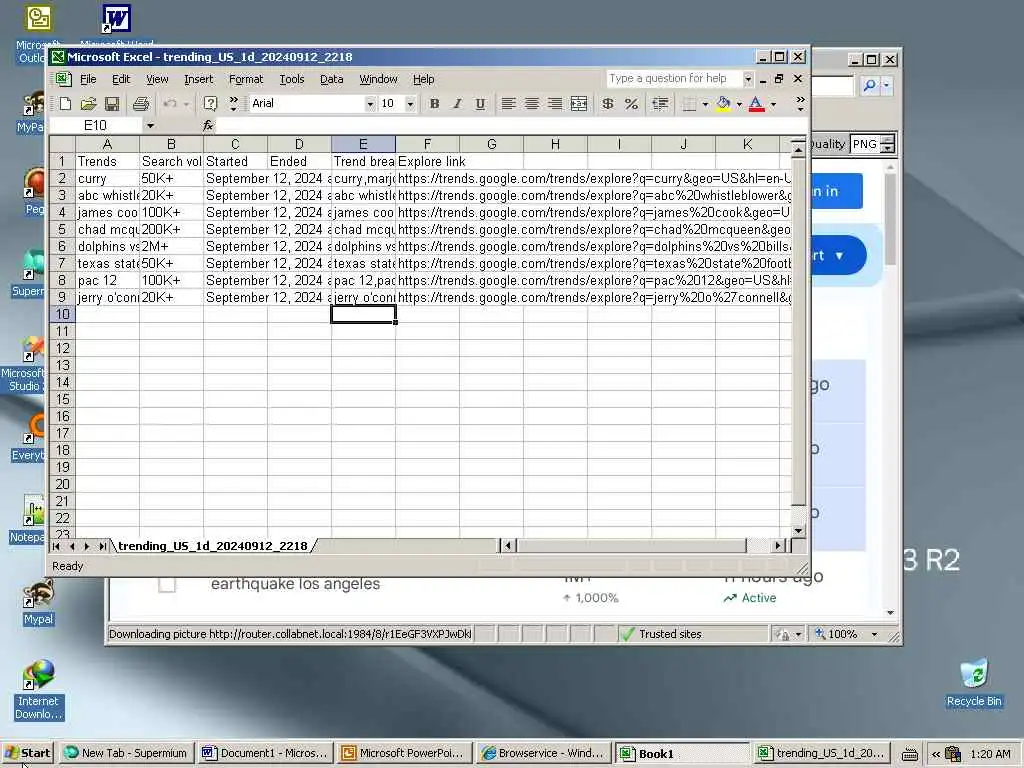Click the Borders icon

pyautogui.click(x=689, y=103)
